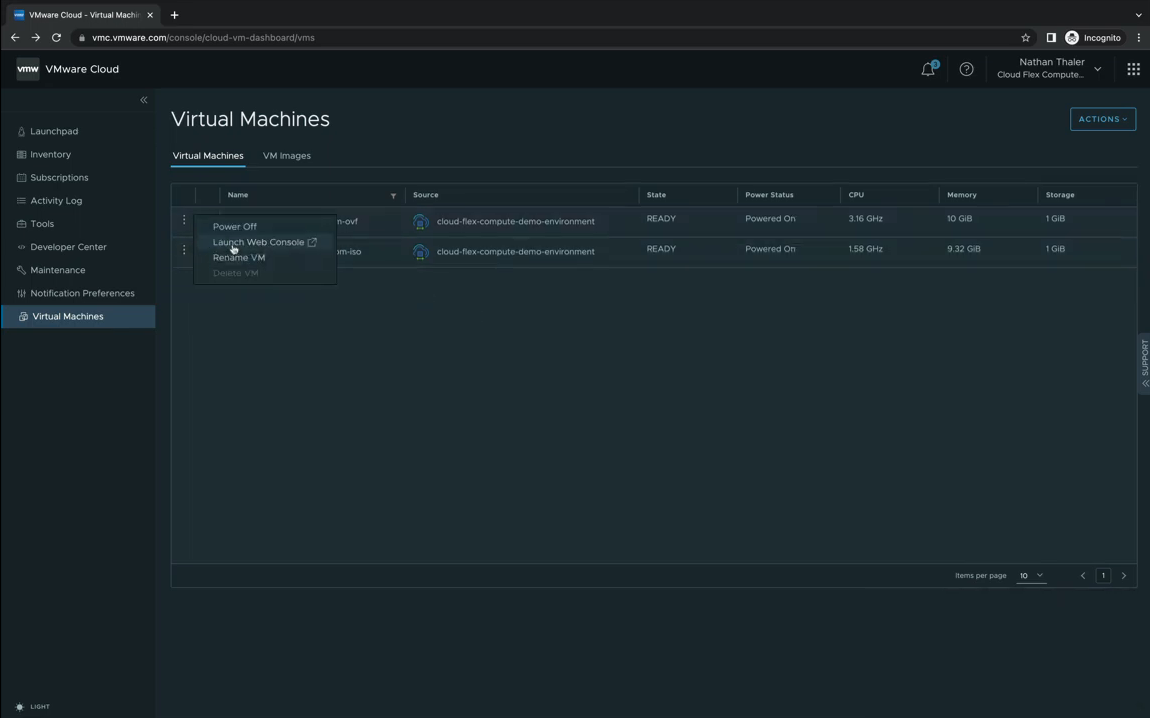Open the browser side panel icon
The height and width of the screenshot is (718, 1150).
pos(1051,37)
